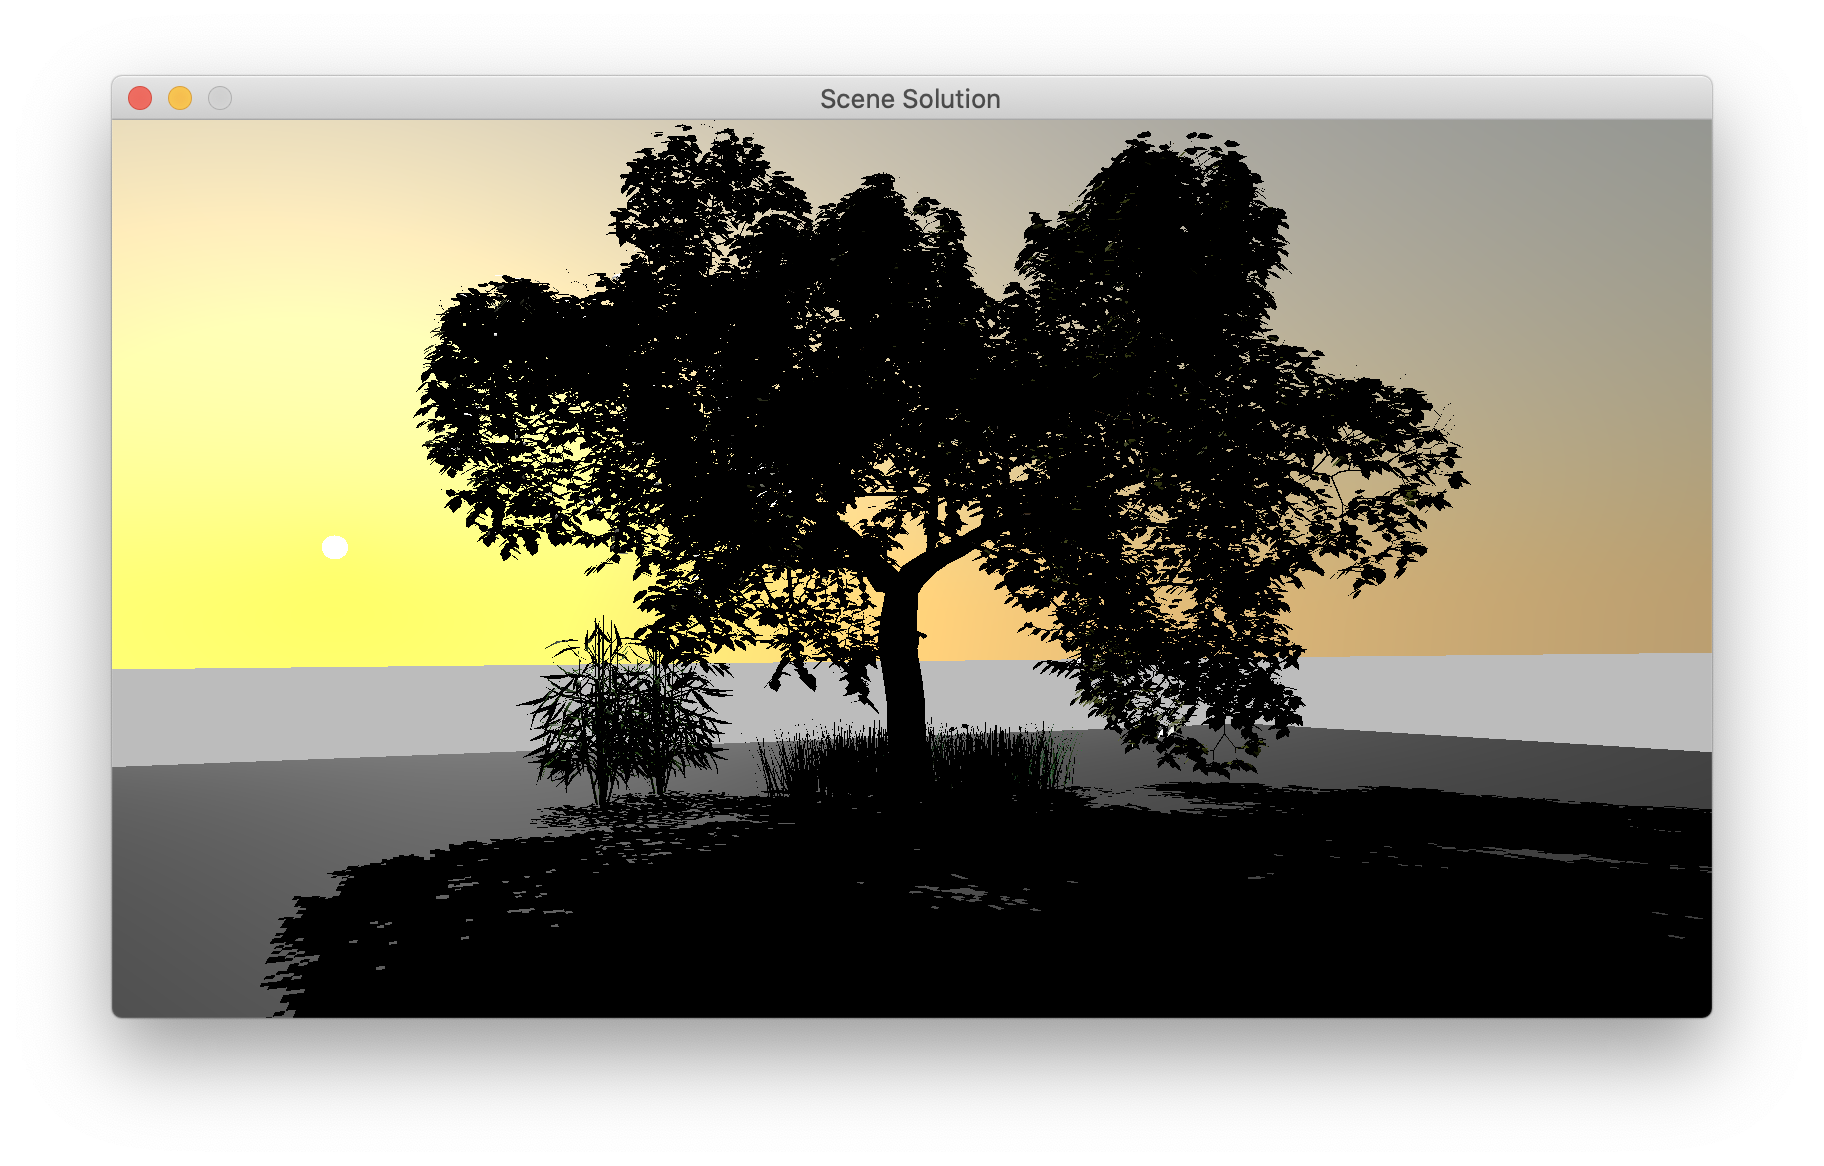Click the tall top-right lobe of the tree canopy
This screenshot has height=1166, width=1824.
click(1170, 220)
